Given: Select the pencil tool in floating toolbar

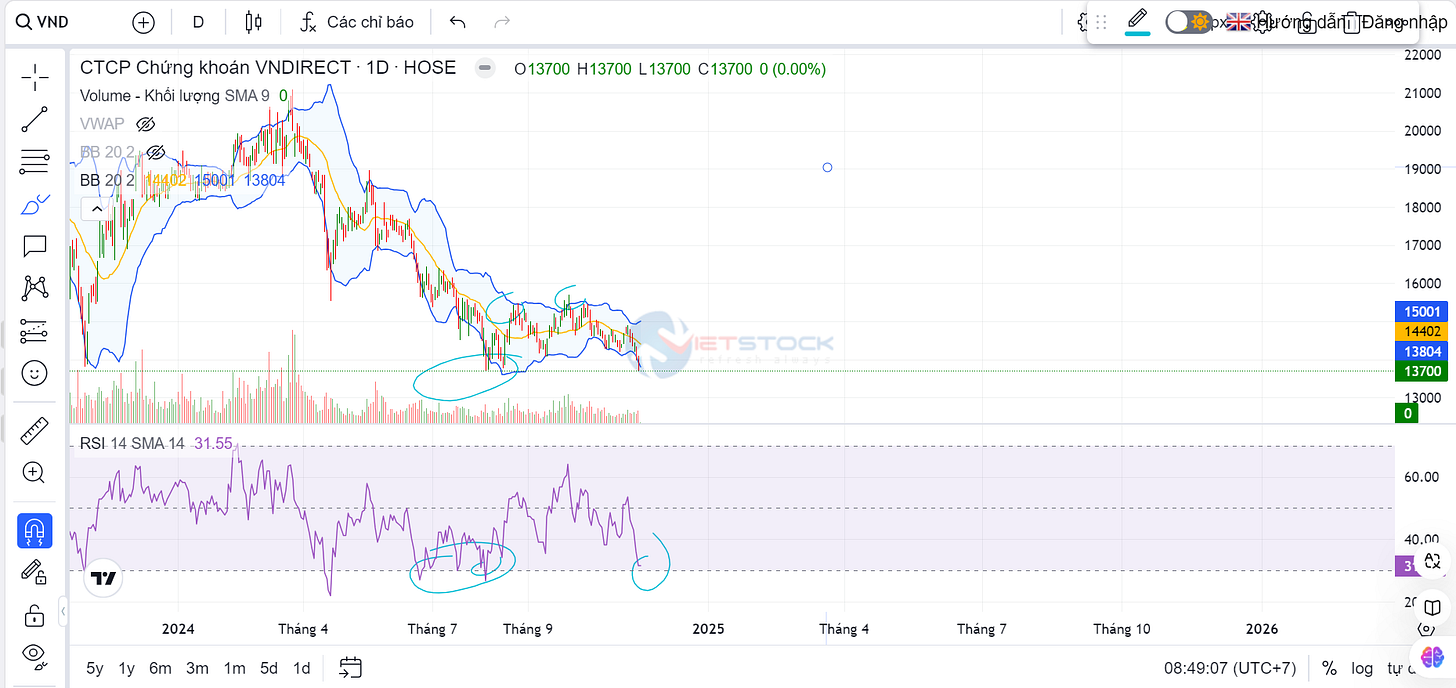Looking at the screenshot, I should coord(1137,19).
